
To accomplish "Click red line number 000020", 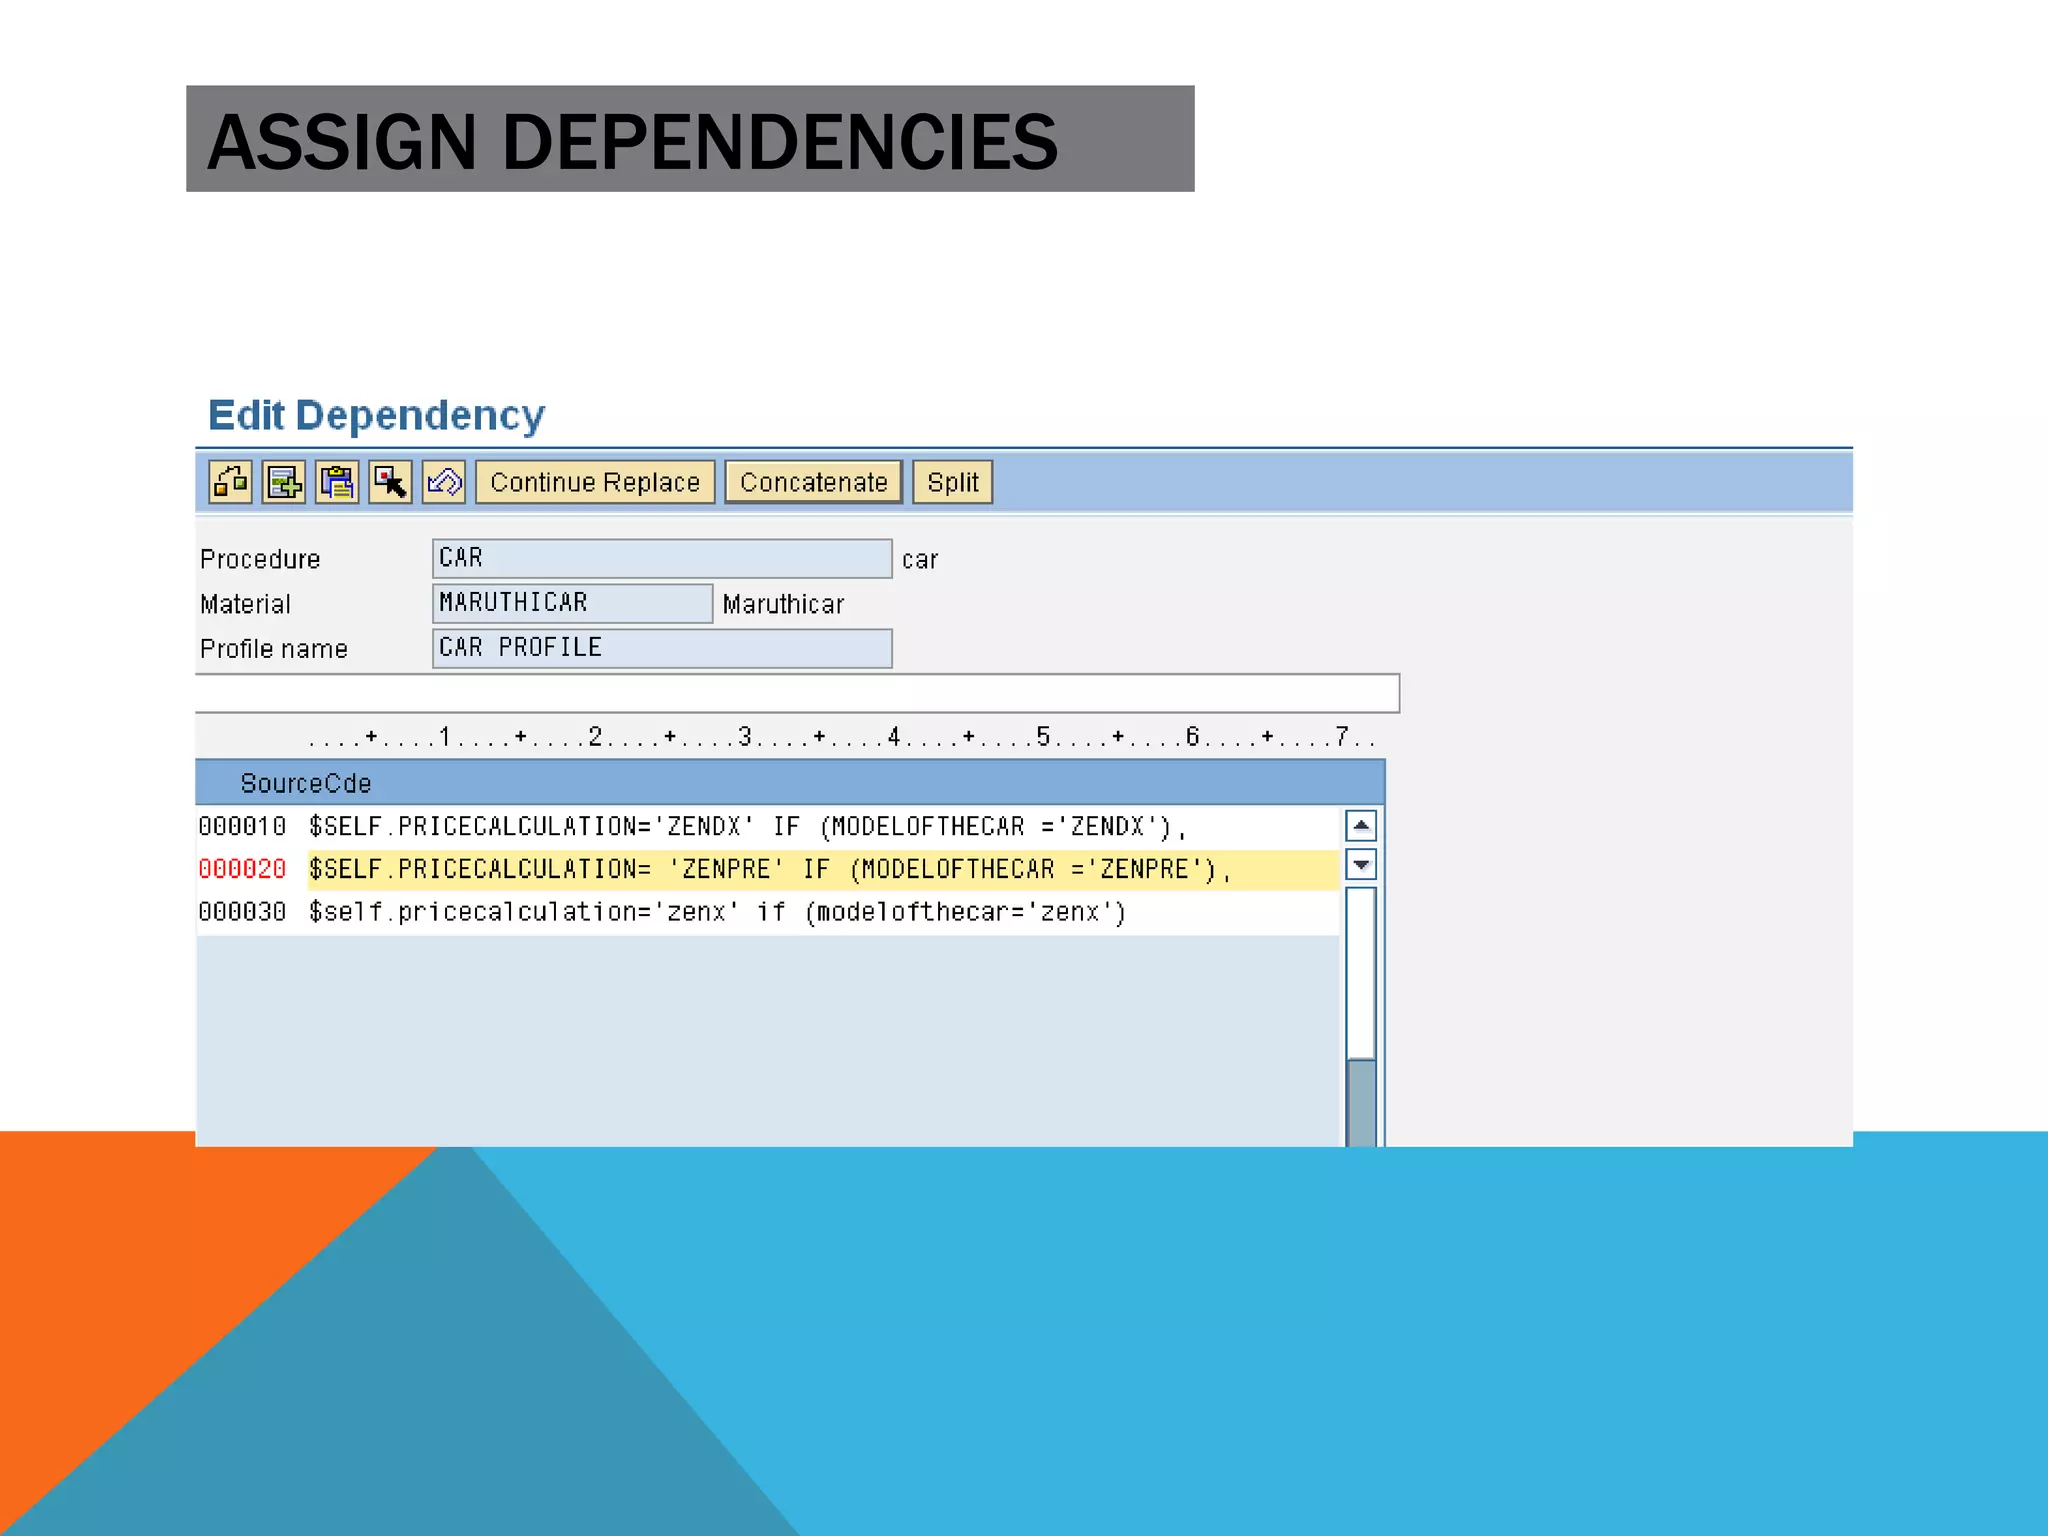I will (x=242, y=869).
